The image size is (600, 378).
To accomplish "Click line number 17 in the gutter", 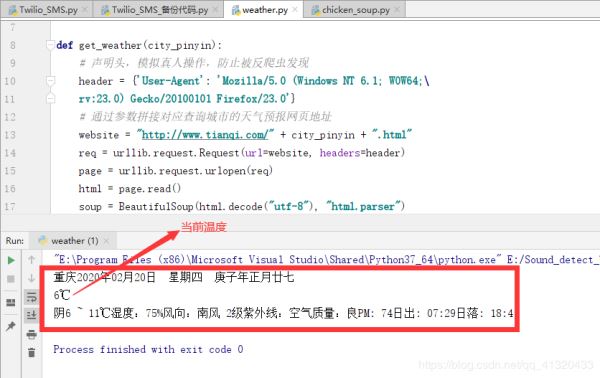I will click(x=10, y=207).
